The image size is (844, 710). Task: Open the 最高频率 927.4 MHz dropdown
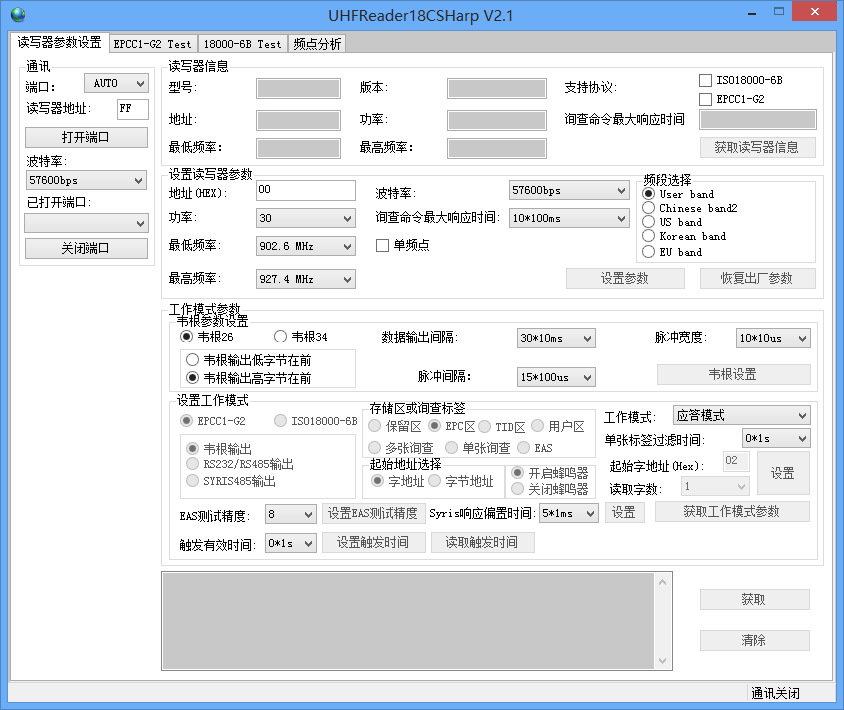306,279
